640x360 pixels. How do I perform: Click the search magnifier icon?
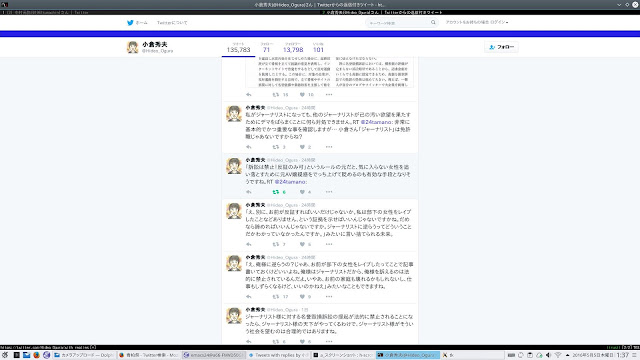(433, 23)
